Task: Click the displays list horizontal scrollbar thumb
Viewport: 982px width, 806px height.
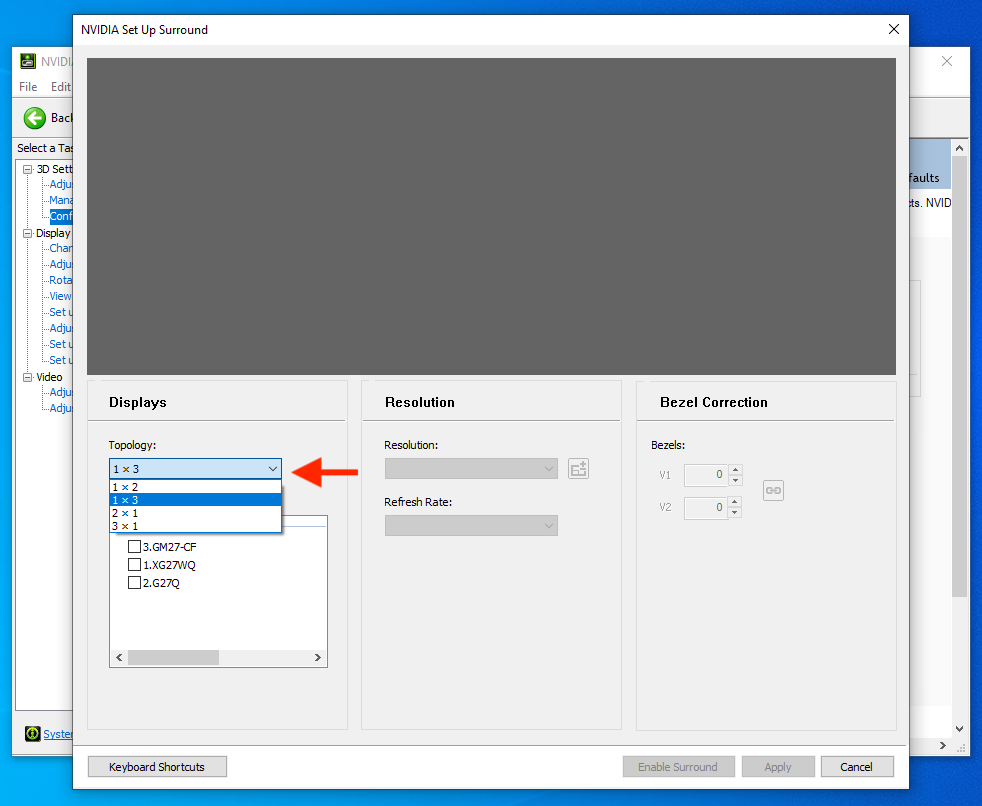Action: (173, 657)
